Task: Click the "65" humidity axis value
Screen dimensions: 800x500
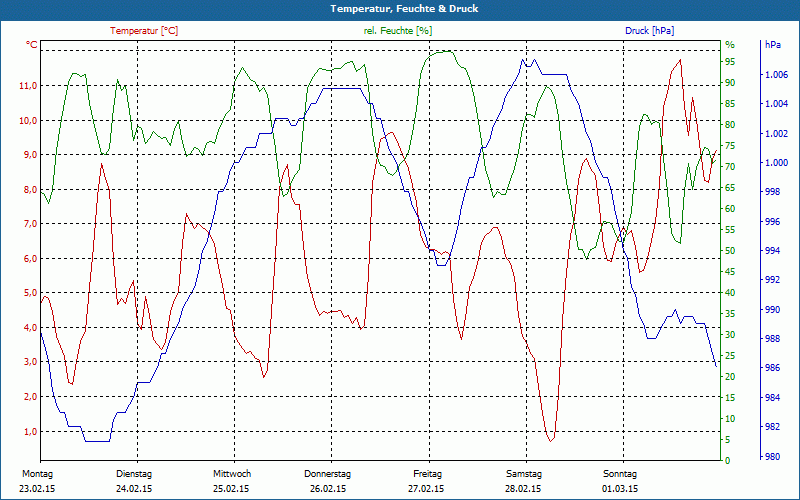Action: (730, 188)
